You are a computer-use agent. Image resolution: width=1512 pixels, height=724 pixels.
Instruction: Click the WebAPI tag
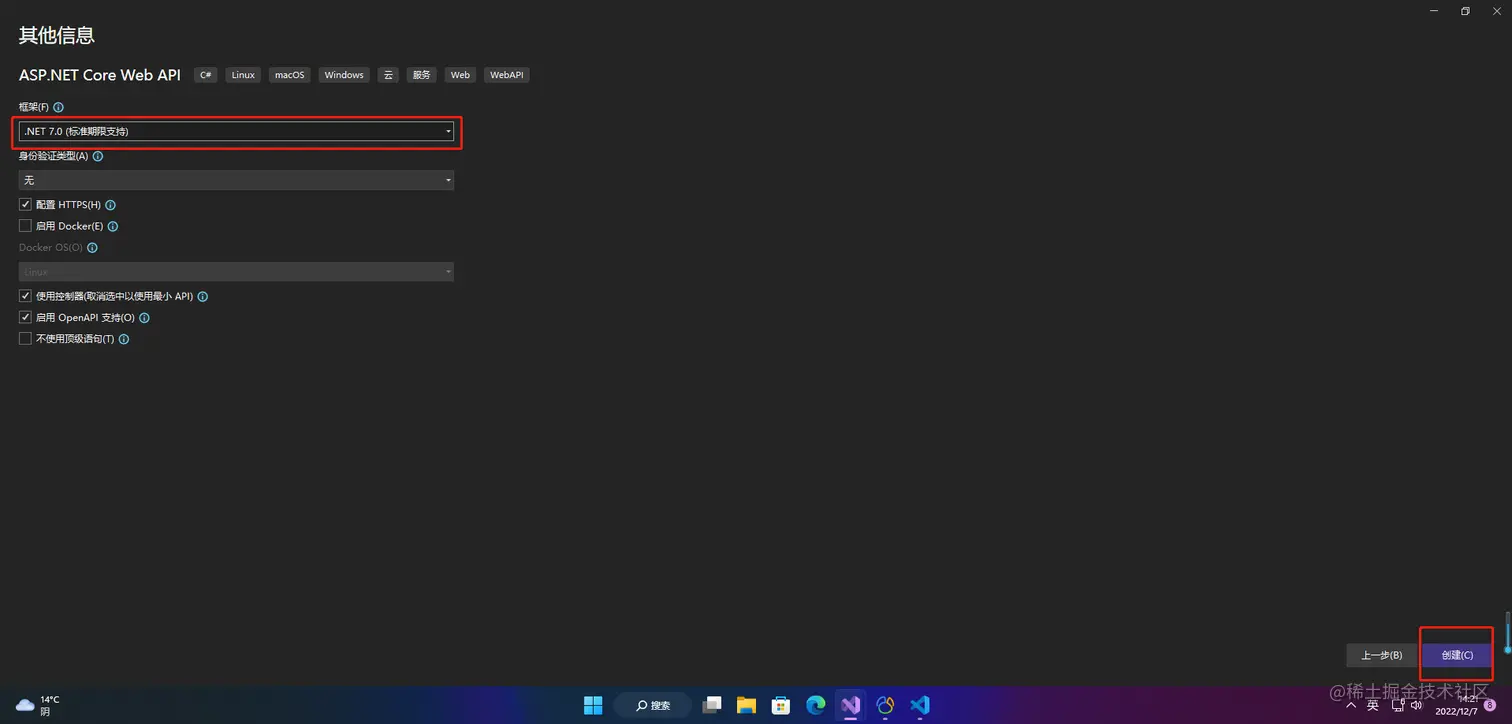507,75
